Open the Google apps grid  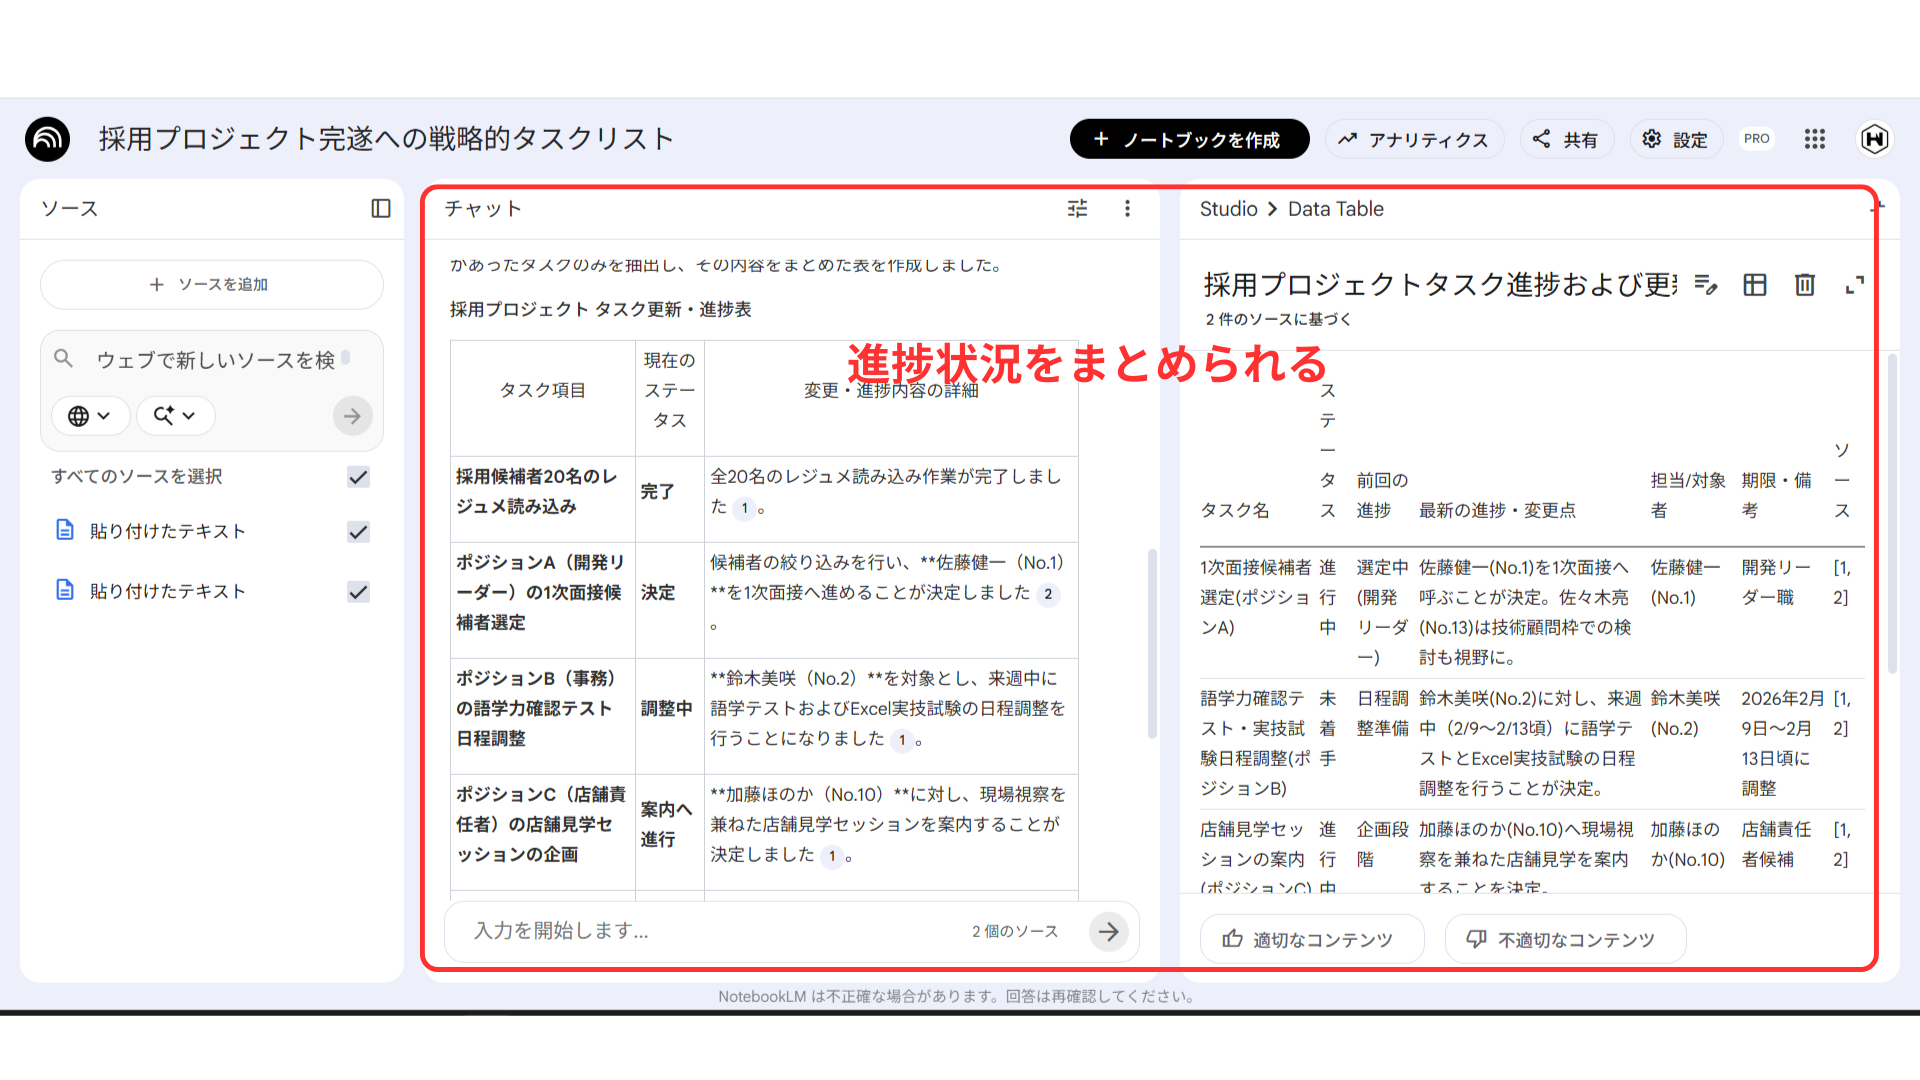tap(1814, 139)
